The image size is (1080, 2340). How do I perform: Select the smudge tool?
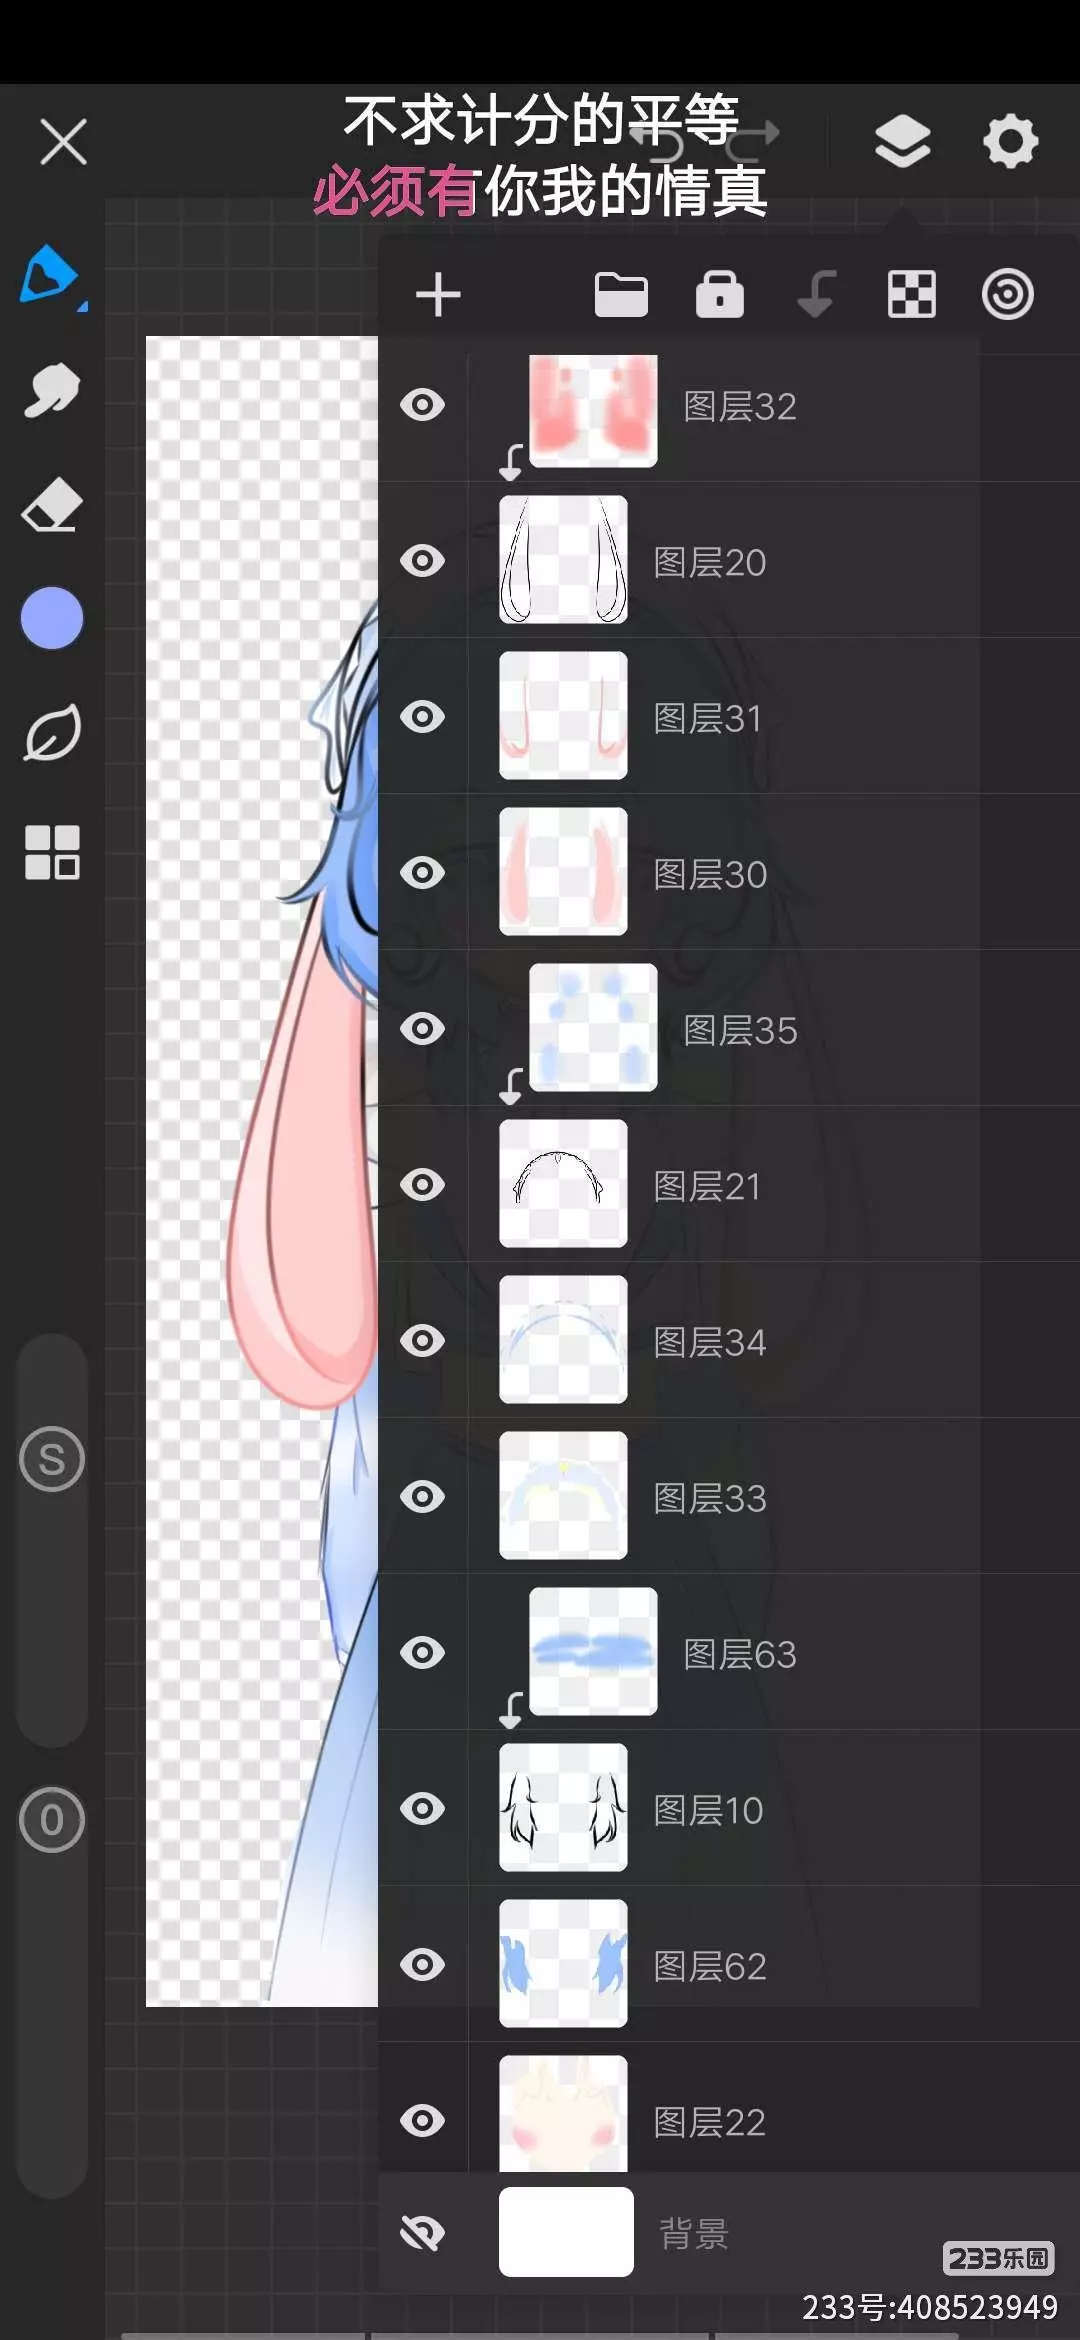(x=52, y=390)
